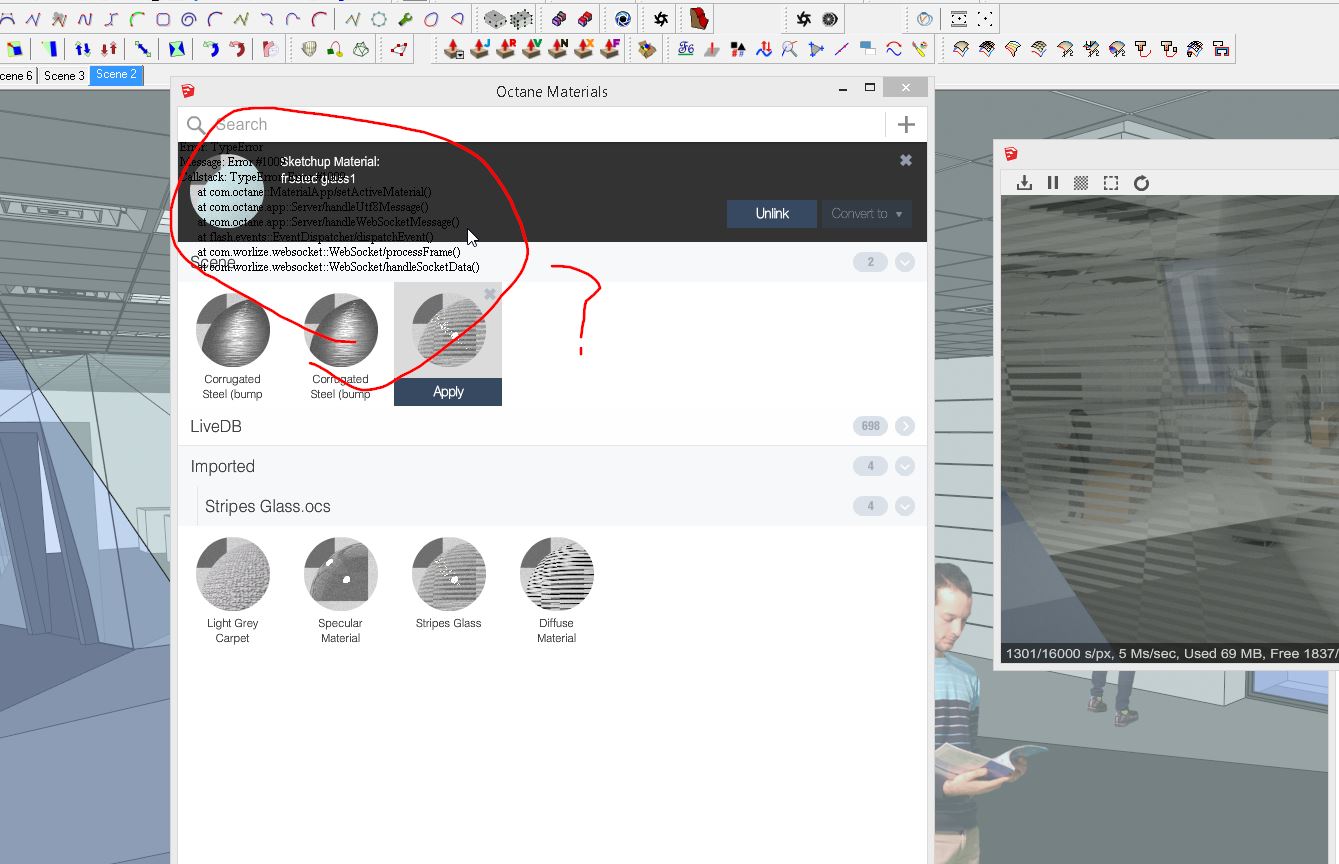The height and width of the screenshot is (864, 1339).
Task: Click the render status text in Octane viewport
Action: point(1171,654)
